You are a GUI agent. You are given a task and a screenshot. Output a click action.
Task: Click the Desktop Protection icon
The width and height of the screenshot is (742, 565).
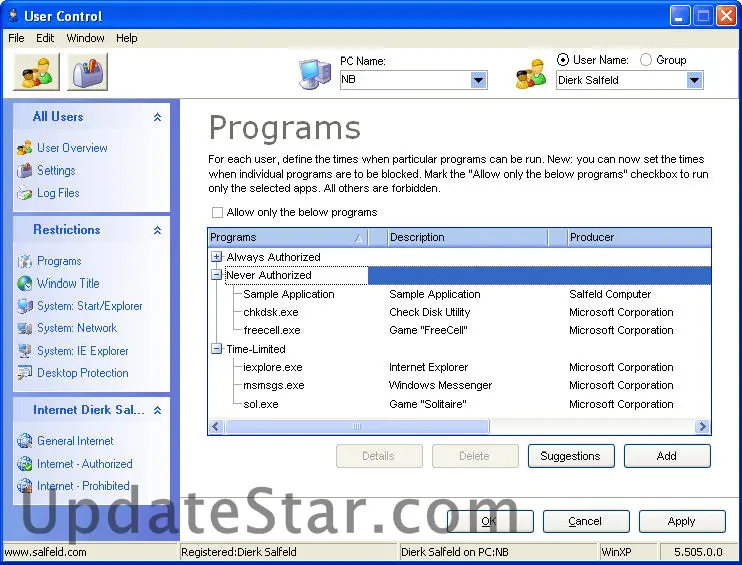[x=25, y=373]
